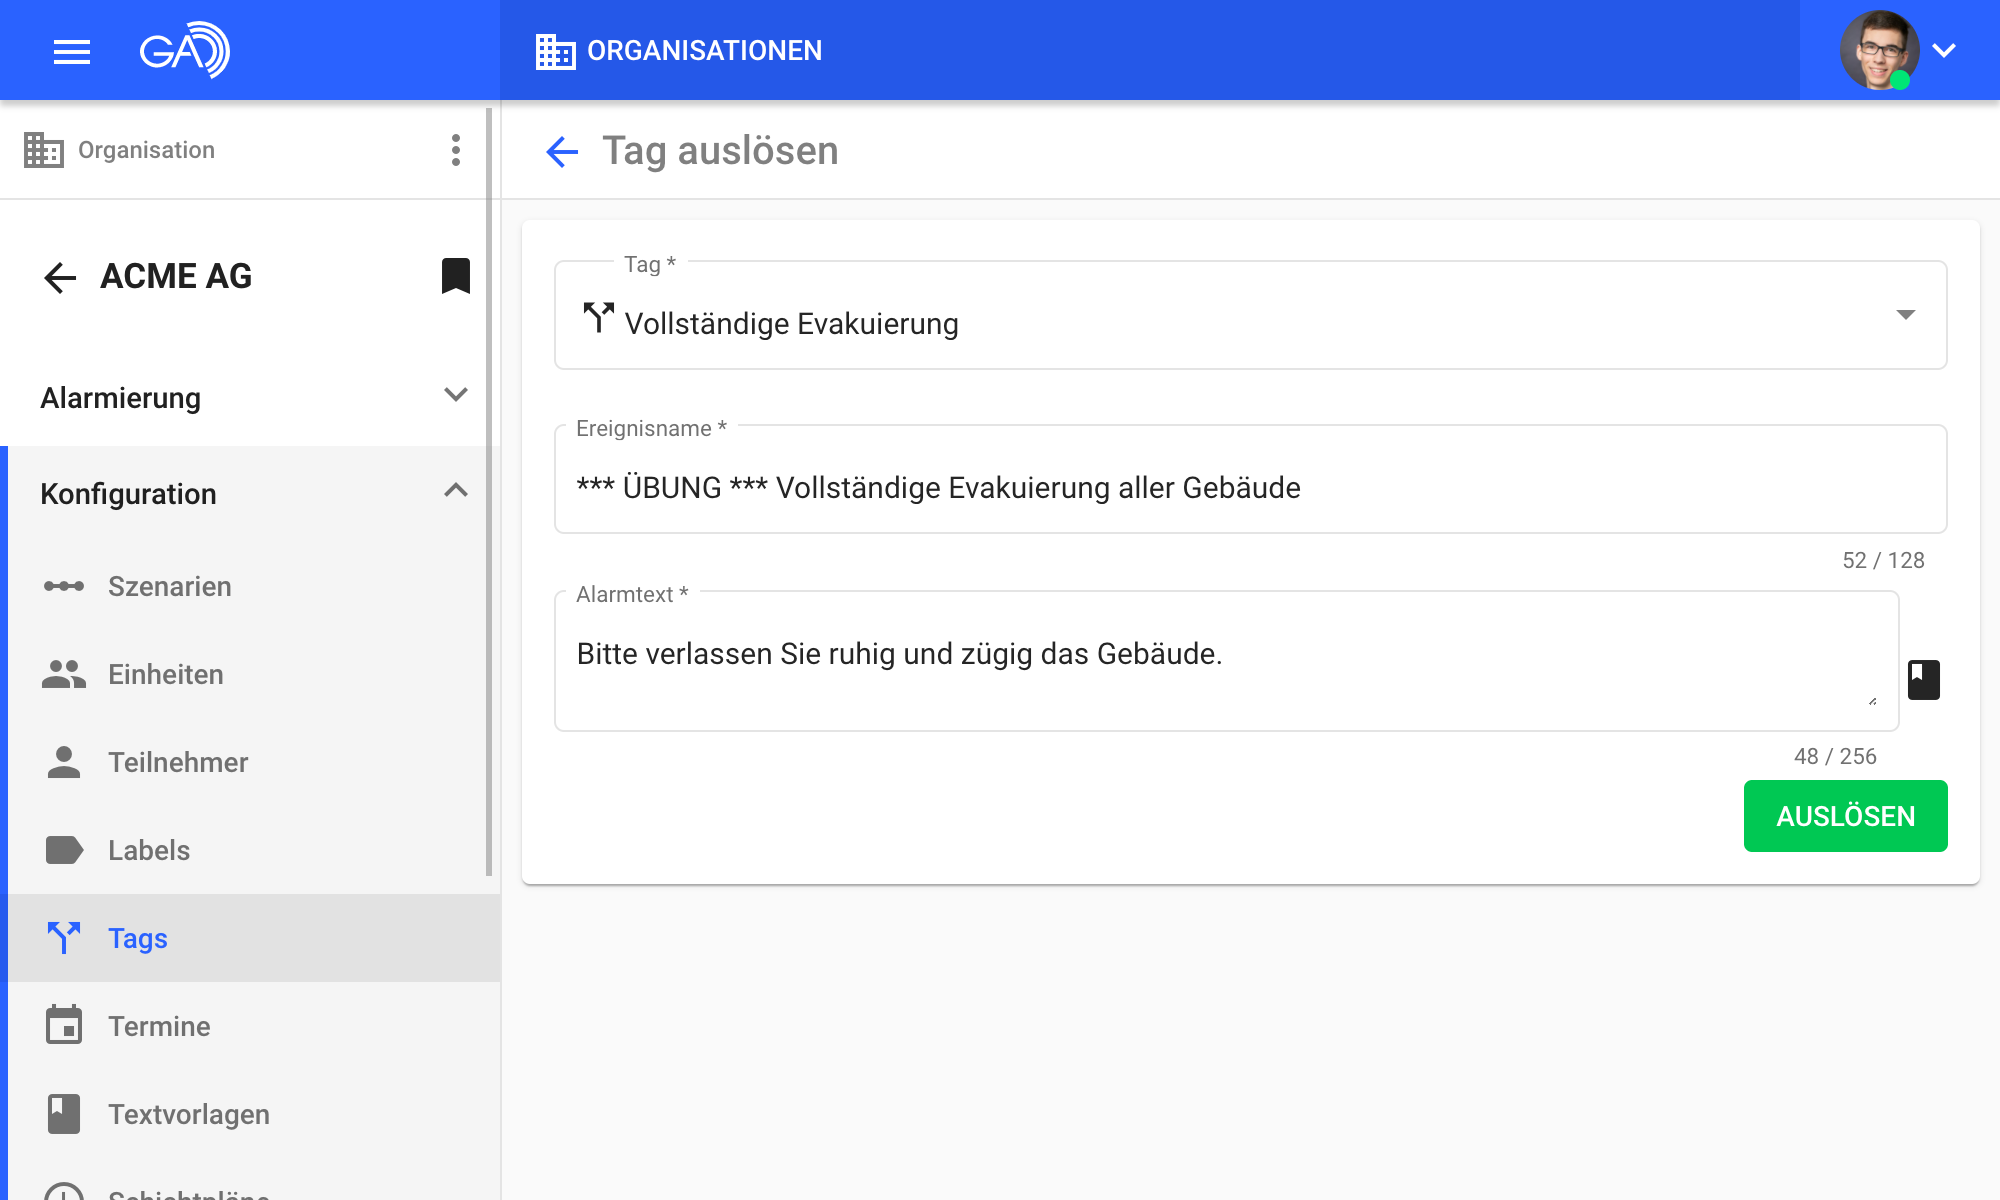Click the sidebar vertical scrollbar
The image size is (2000, 1200).
tap(489, 492)
